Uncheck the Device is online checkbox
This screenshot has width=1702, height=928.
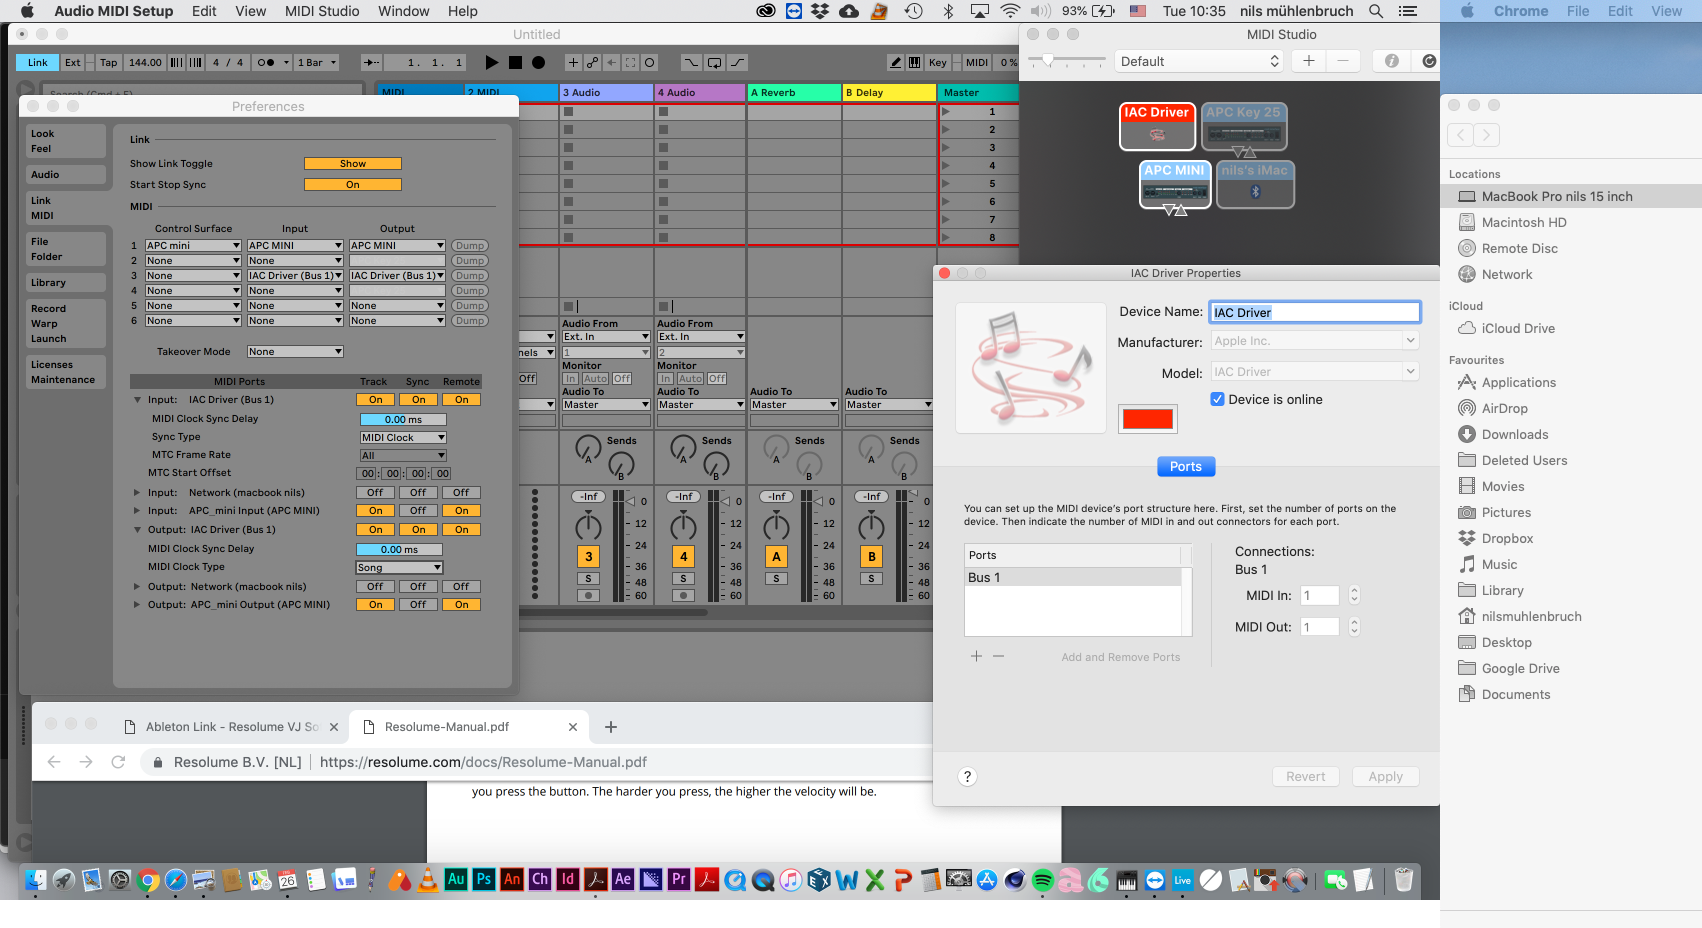1217,399
